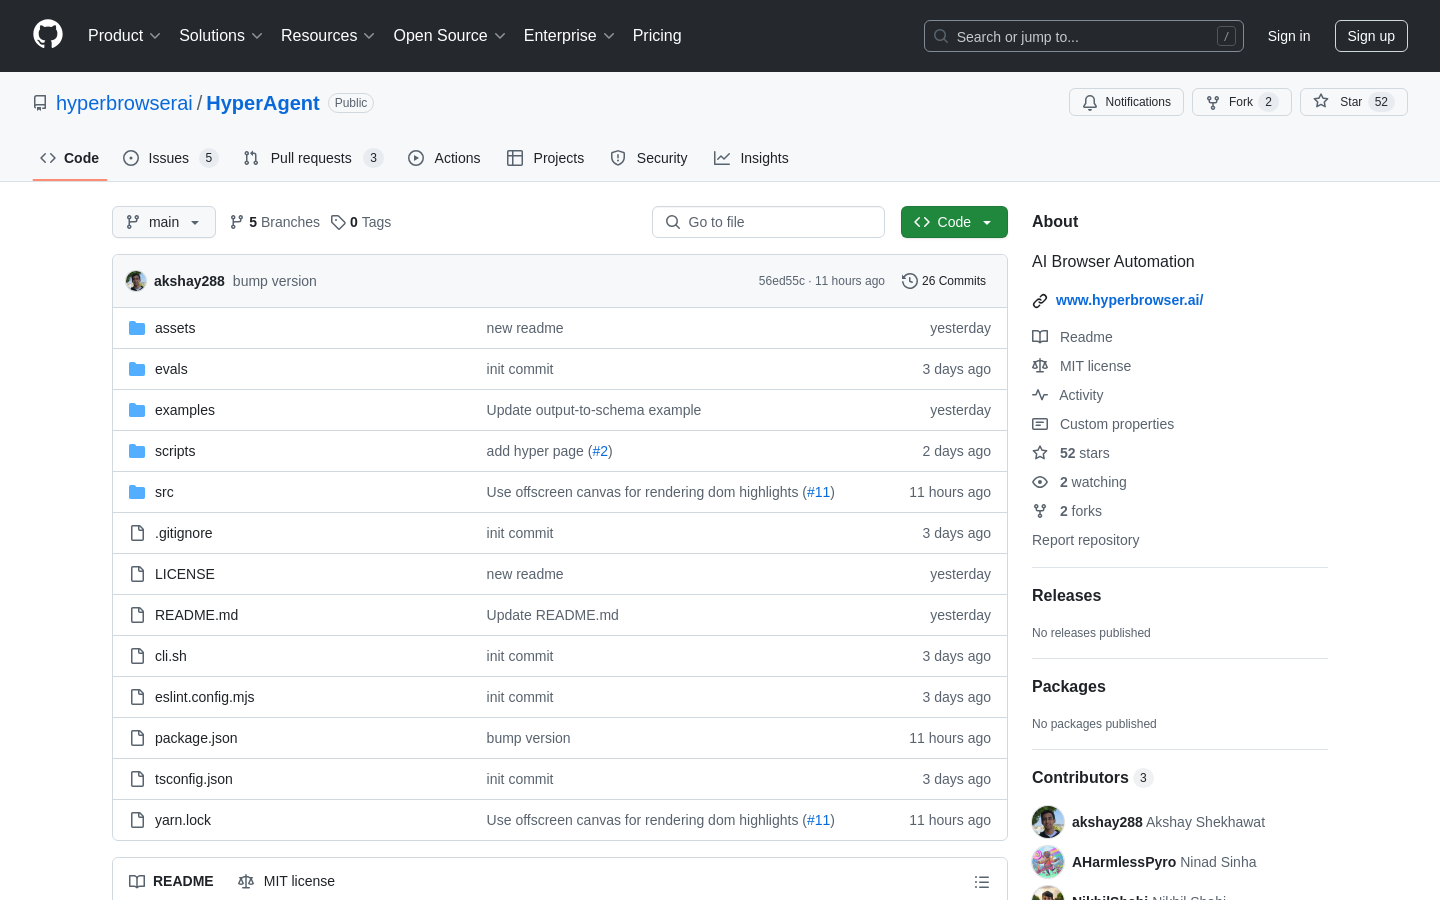Open tsconfig.json file

coord(194,779)
